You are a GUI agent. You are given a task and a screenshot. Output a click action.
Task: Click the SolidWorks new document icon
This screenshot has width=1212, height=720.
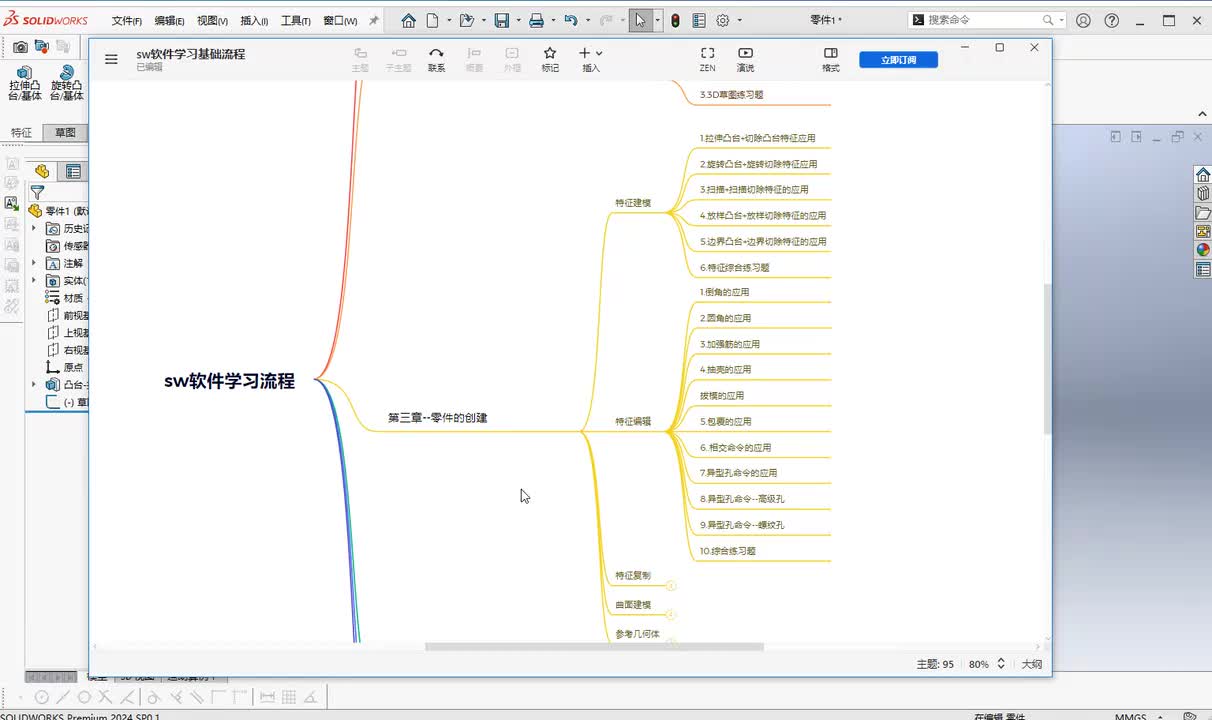tap(433, 20)
